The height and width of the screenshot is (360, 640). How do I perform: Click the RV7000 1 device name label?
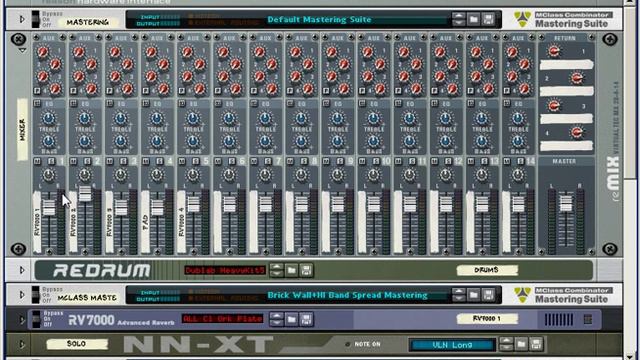click(x=487, y=319)
